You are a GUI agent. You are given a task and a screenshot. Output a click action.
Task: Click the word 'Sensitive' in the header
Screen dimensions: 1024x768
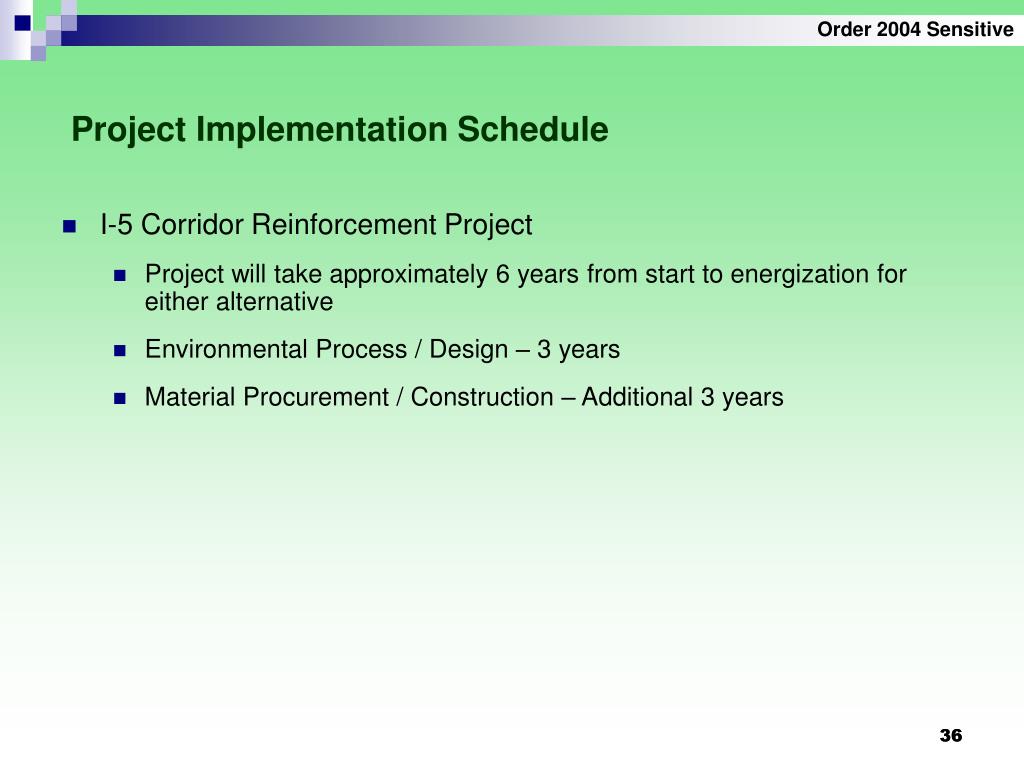click(x=969, y=30)
